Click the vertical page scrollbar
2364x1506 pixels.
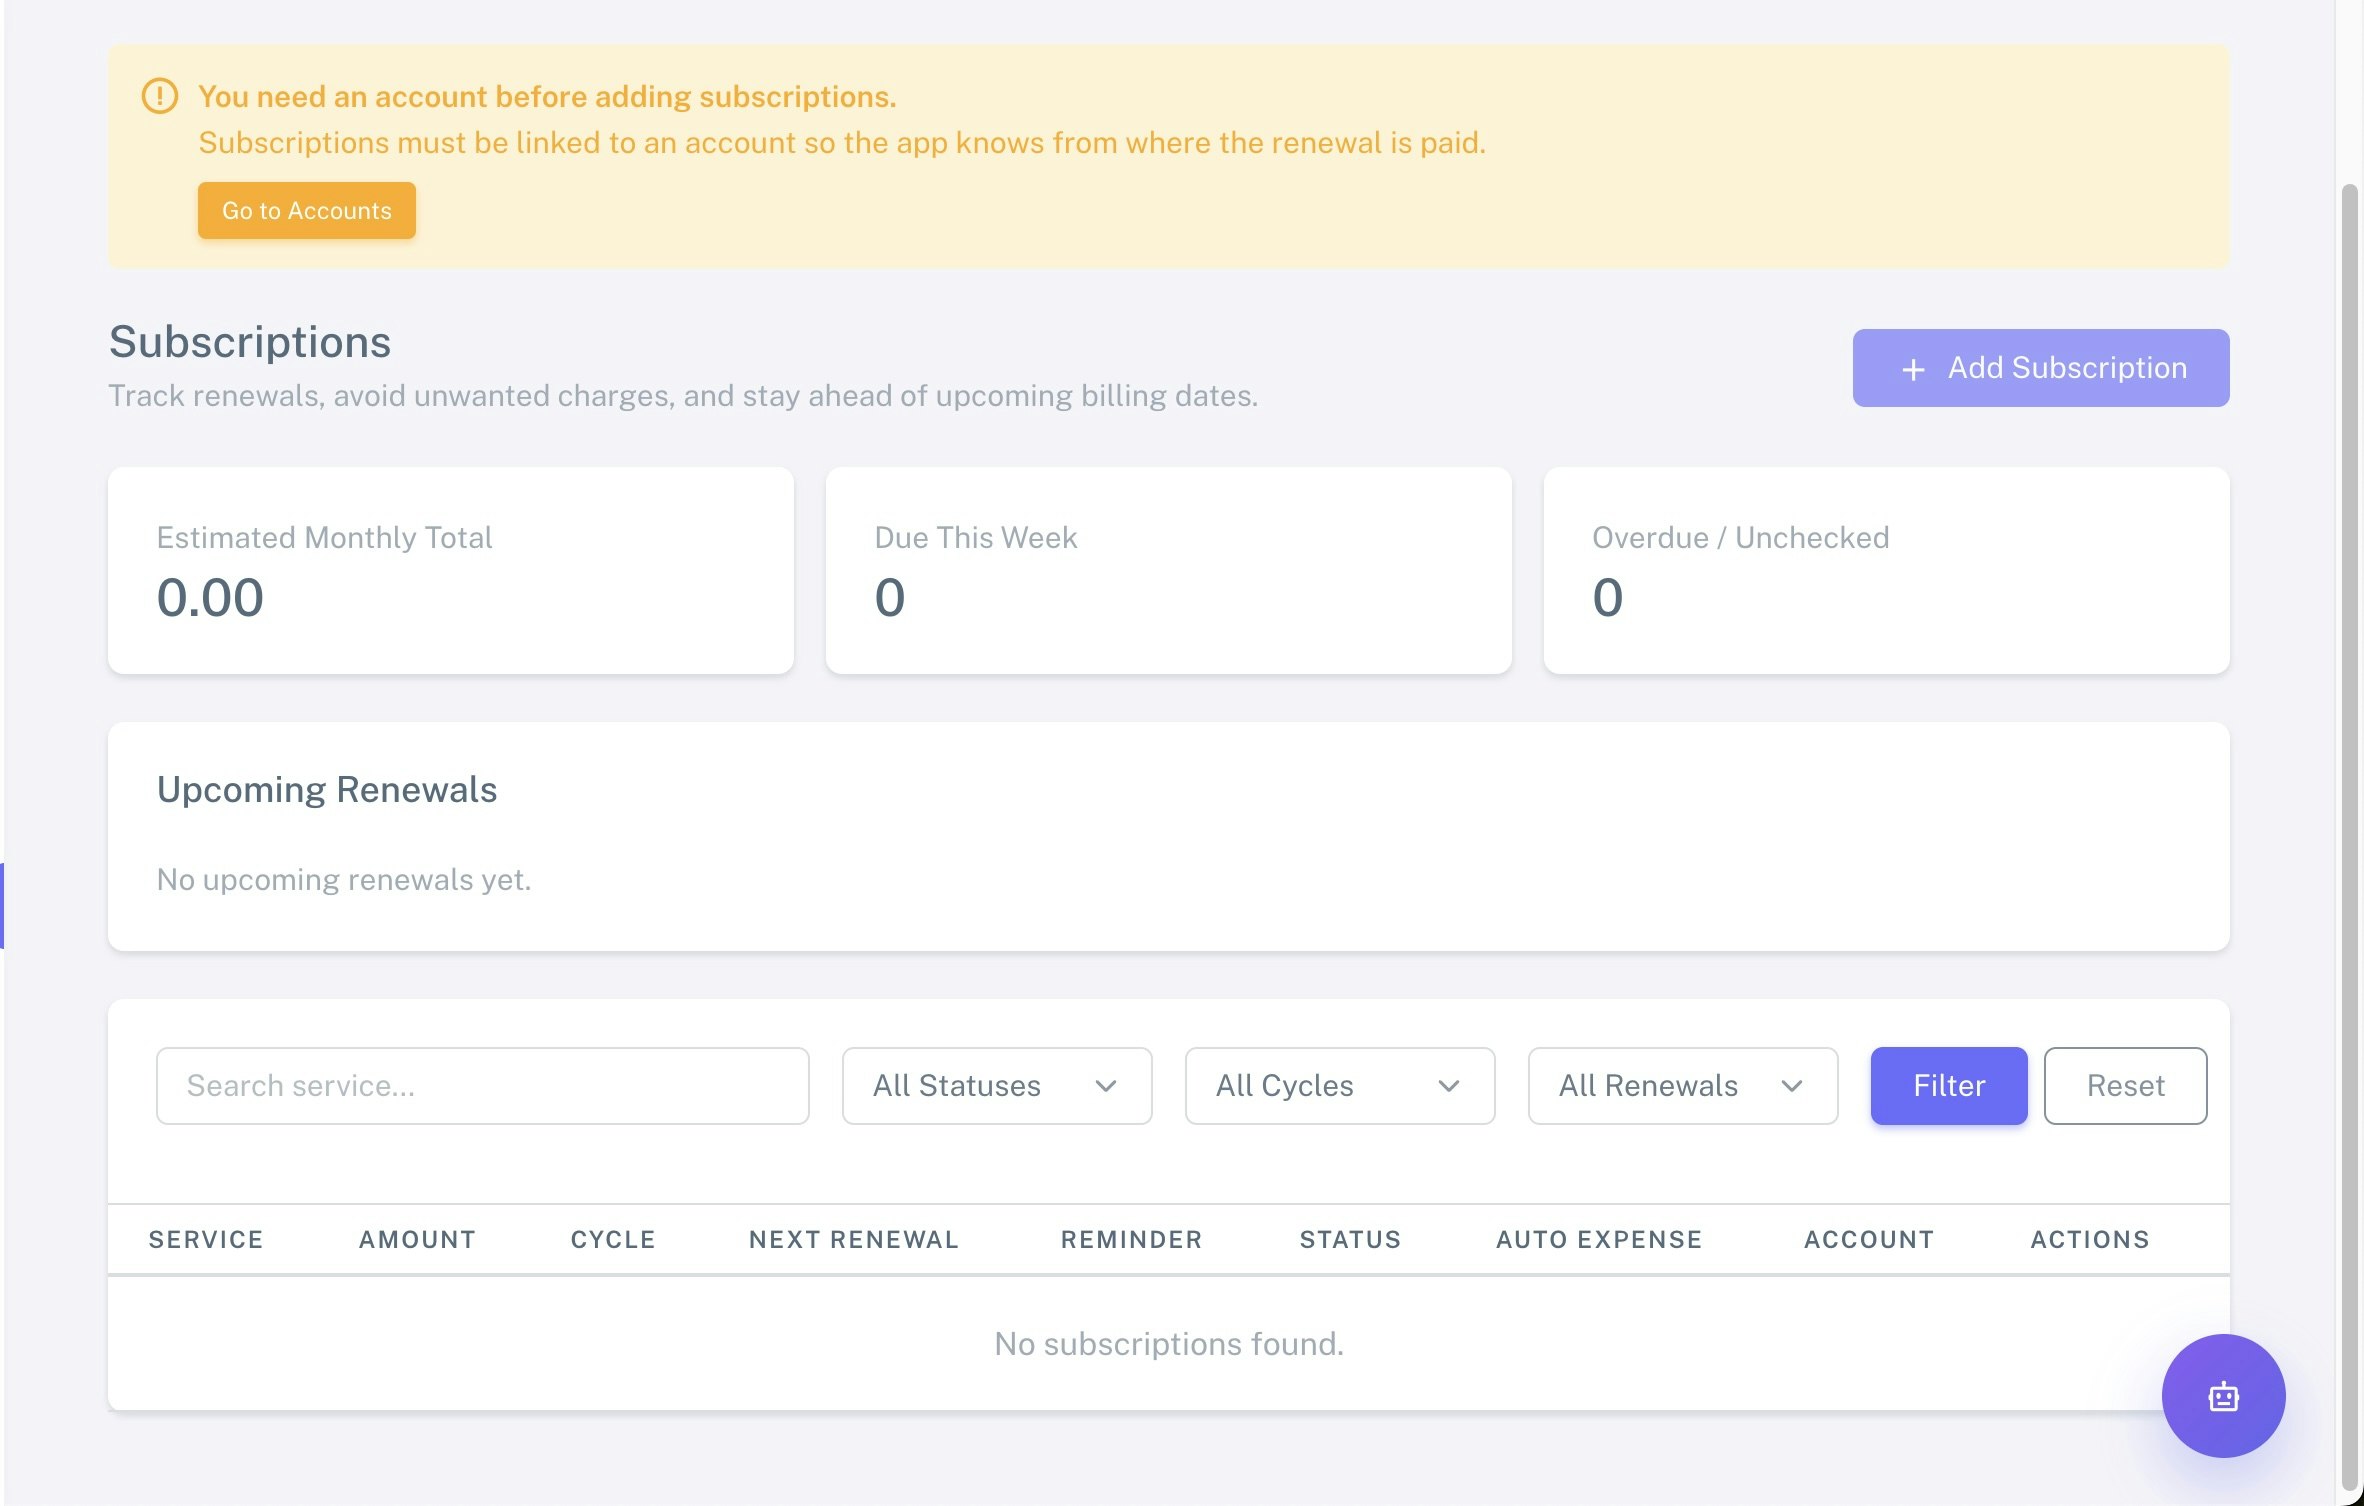2349,840
